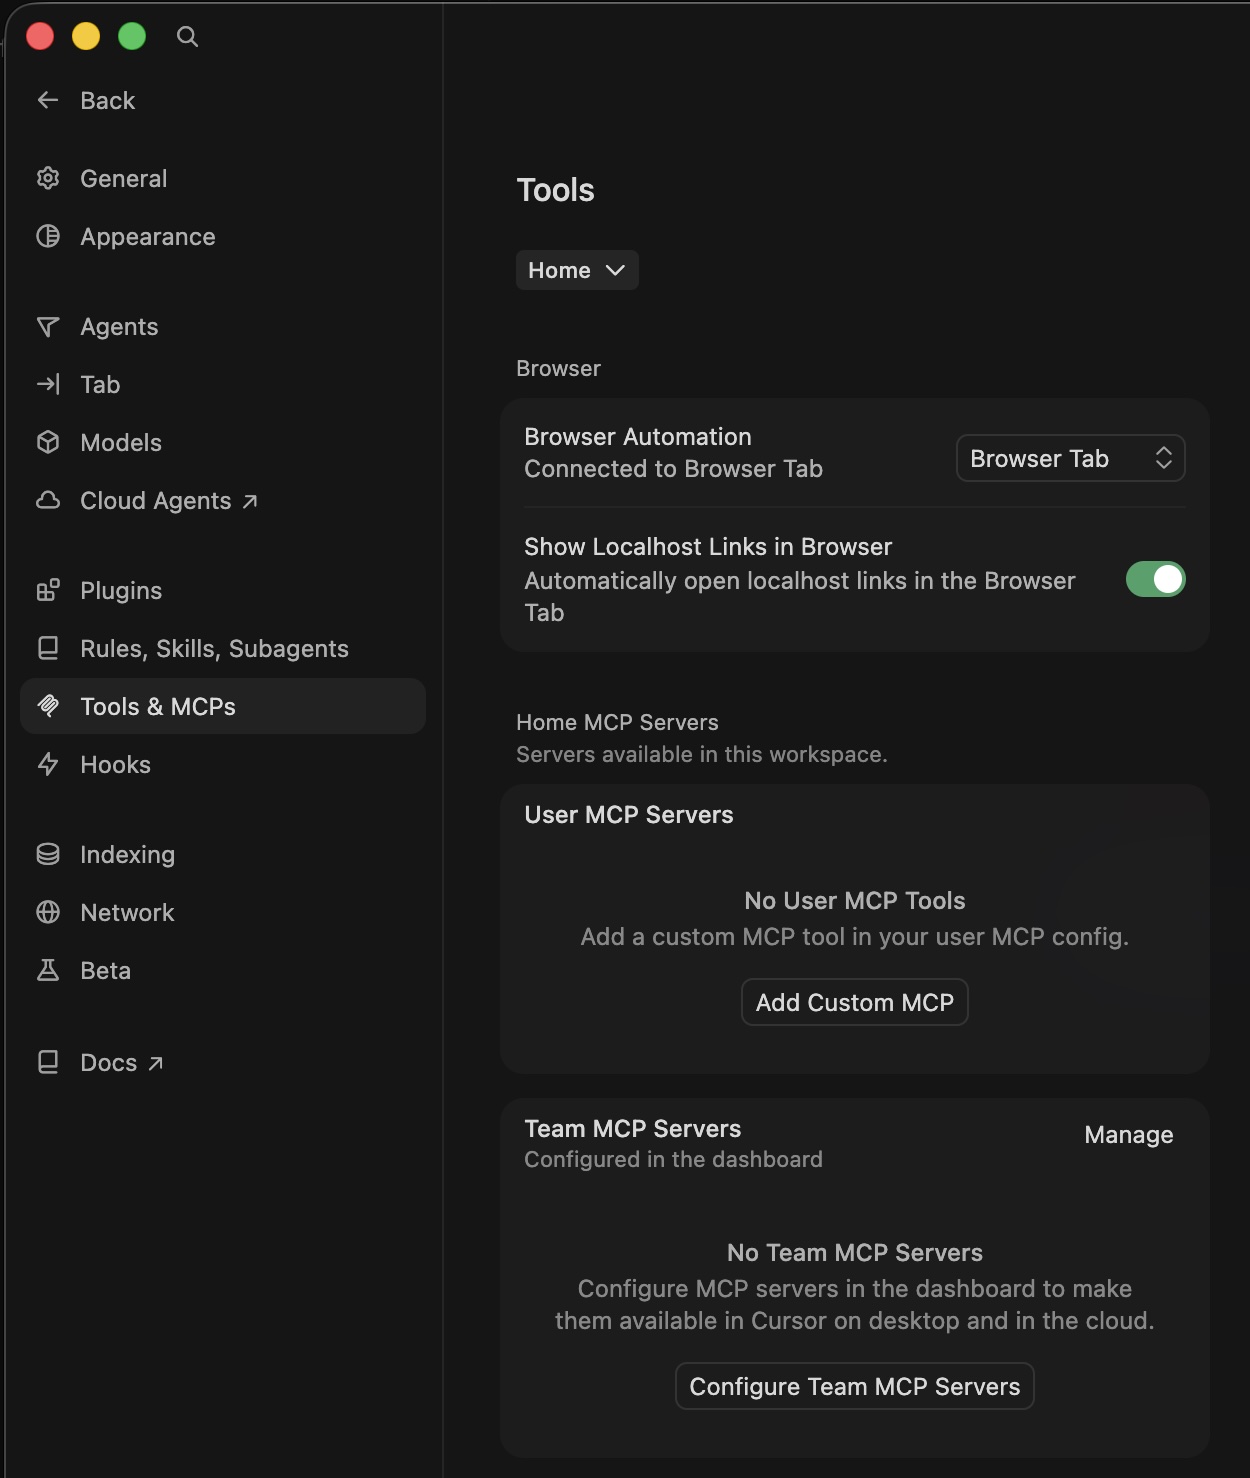The image size is (1250, 1478).
Task: Click the Appearance half-circle icon
Action: click(x=48, y=236)
